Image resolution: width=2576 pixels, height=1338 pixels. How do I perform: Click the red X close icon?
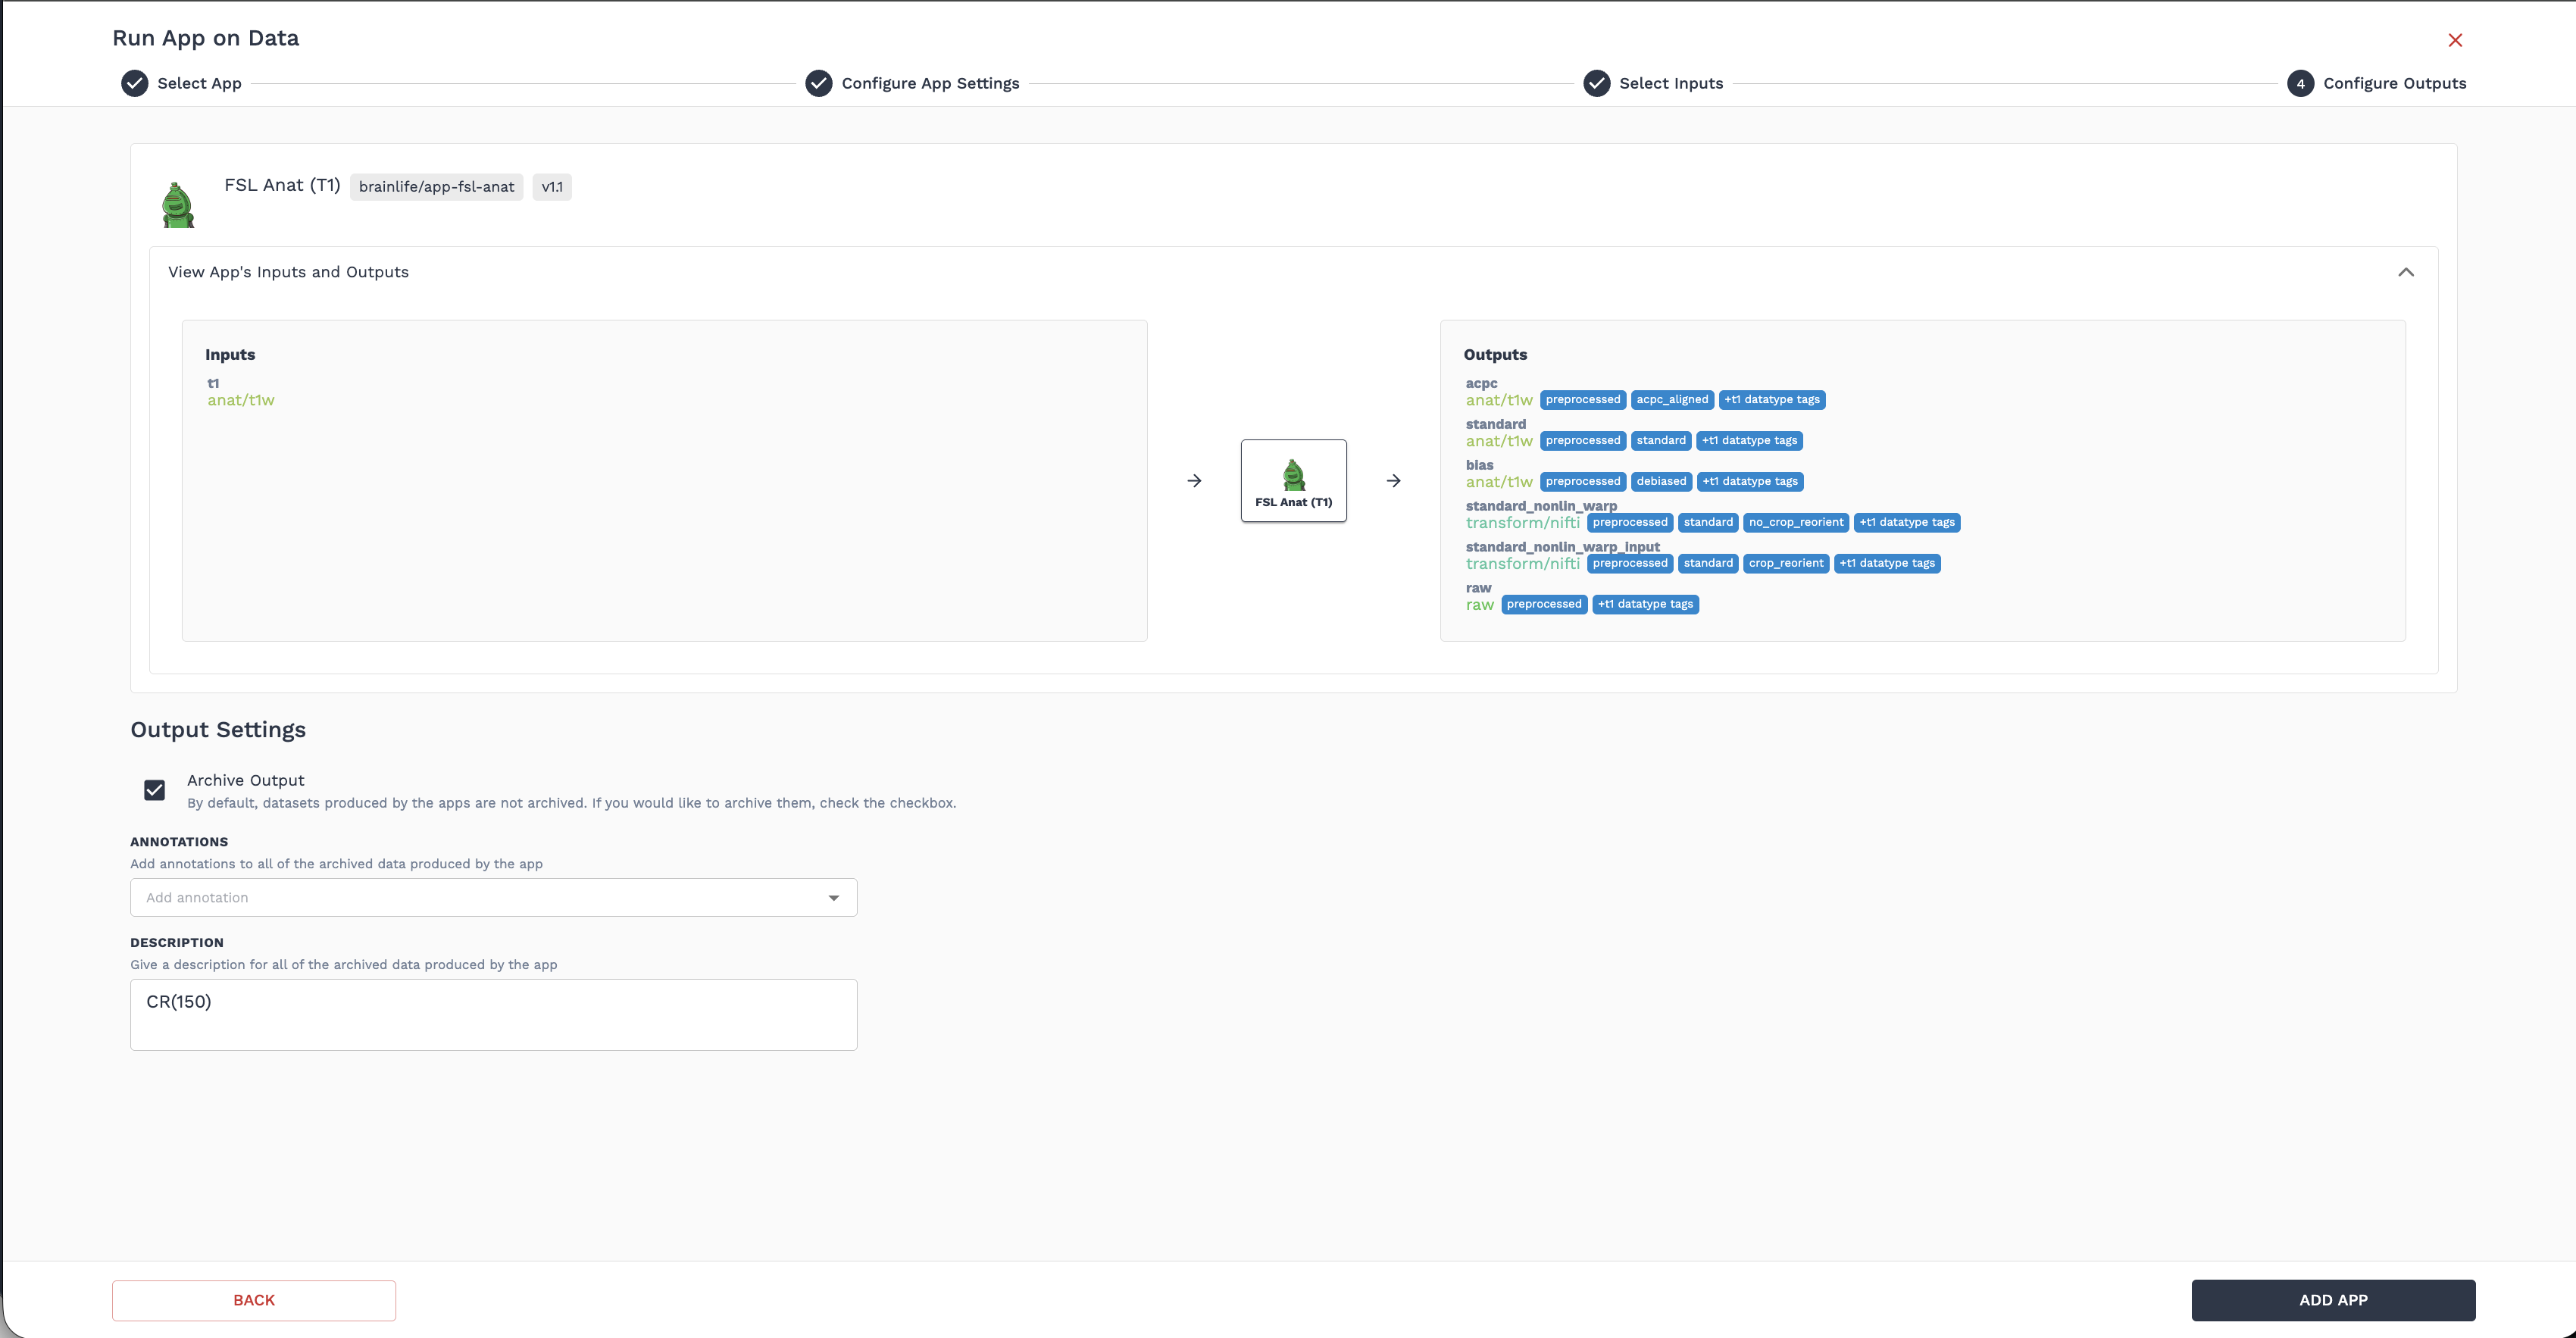(2455, 40)
